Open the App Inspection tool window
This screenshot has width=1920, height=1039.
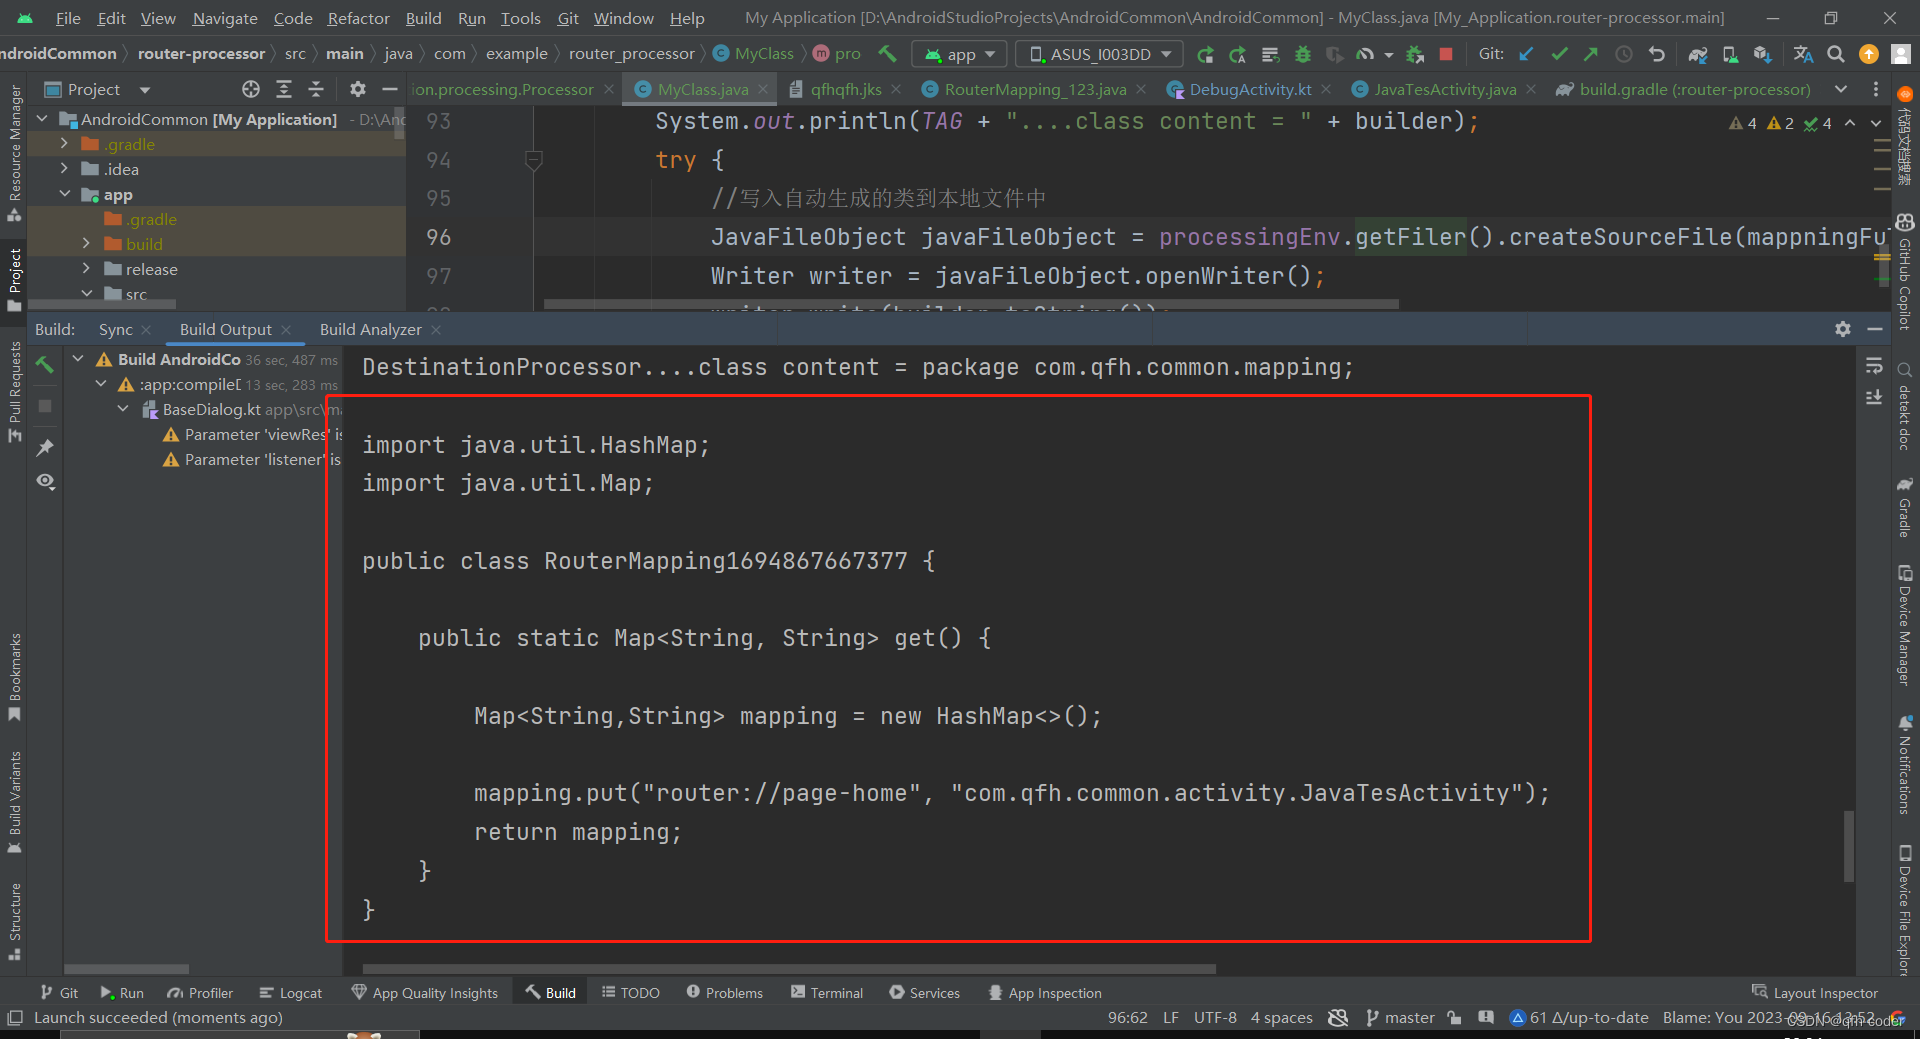click(1045, 993)
